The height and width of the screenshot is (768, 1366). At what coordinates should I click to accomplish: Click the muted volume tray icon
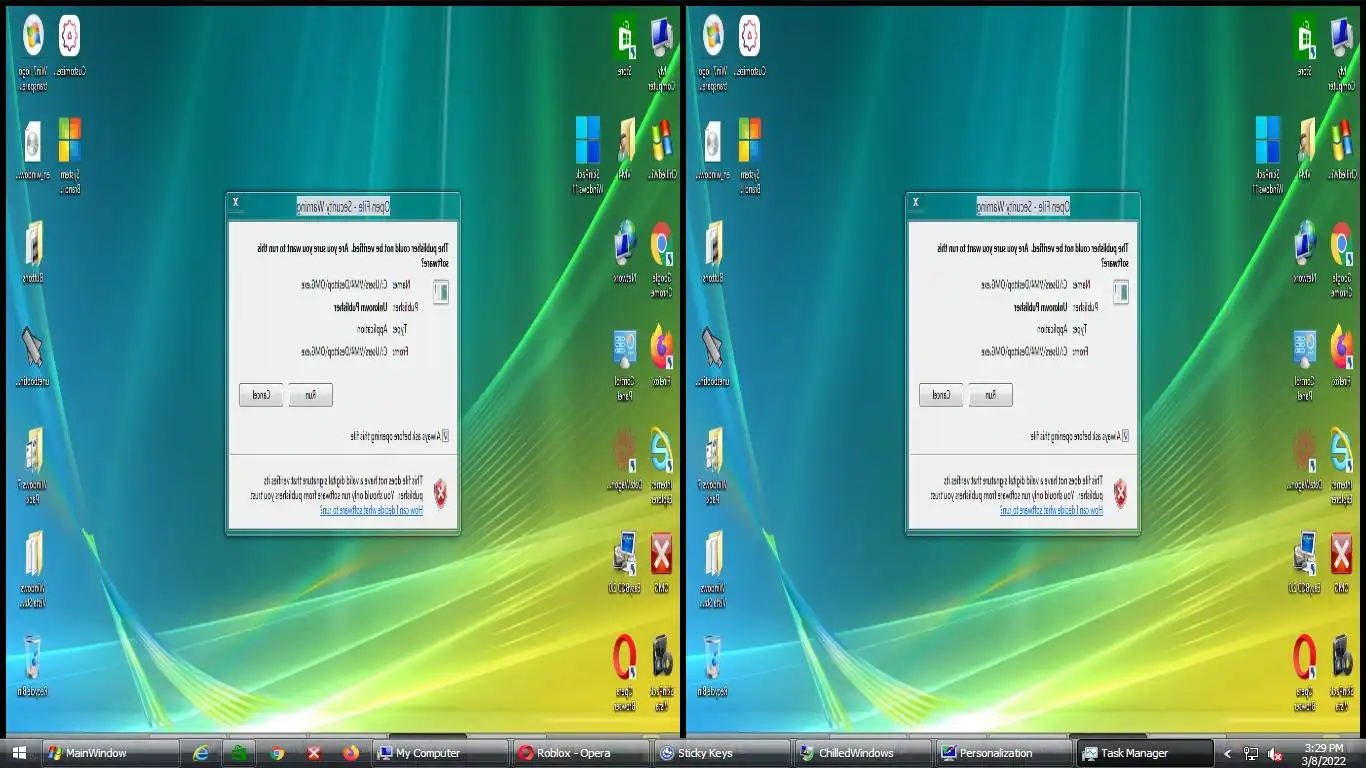[1275, 754]
